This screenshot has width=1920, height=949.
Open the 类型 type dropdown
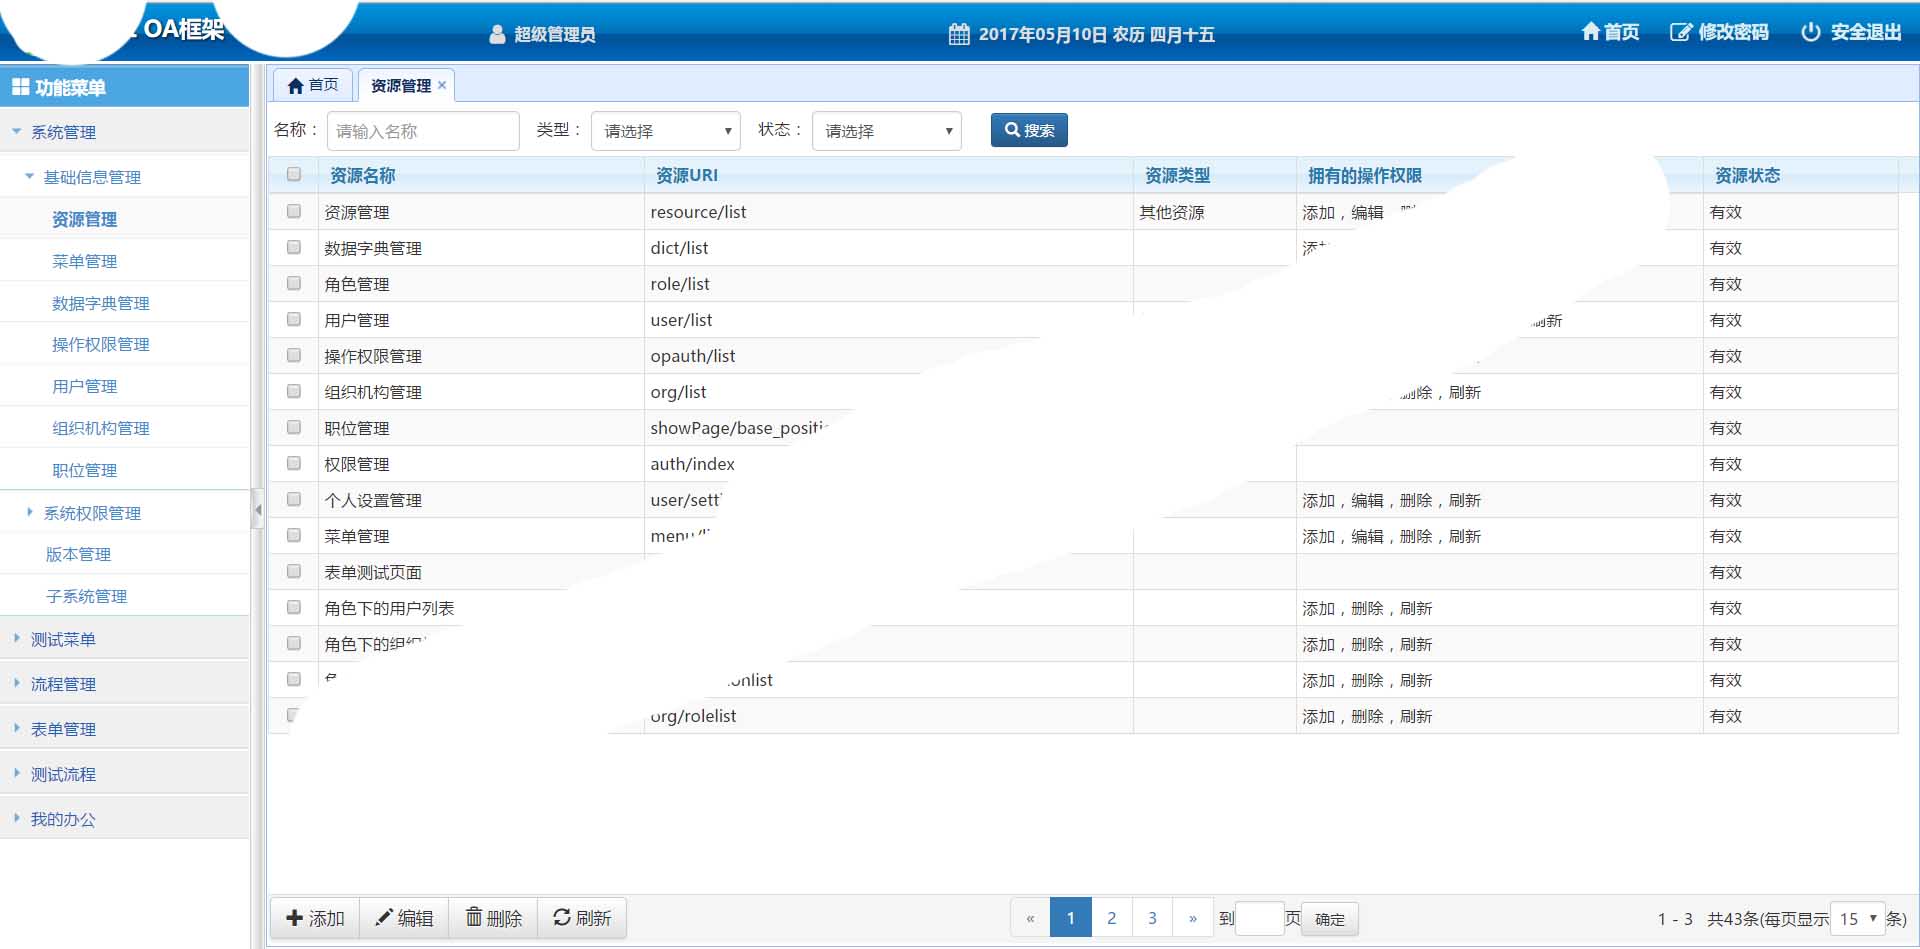[666, 131]
